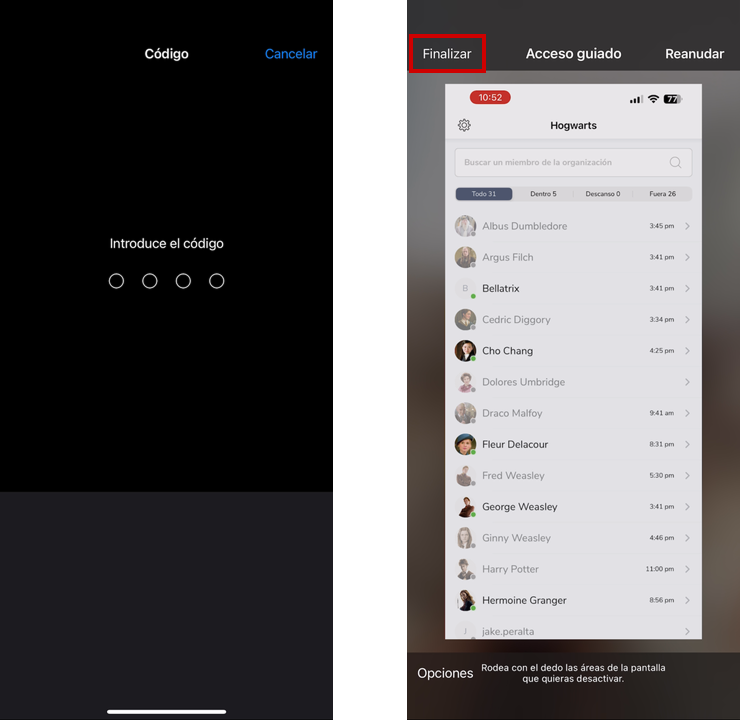Expand Dolores Umbridge row chevron
Screen dimensions: 740x720
(x=687, y=382)
